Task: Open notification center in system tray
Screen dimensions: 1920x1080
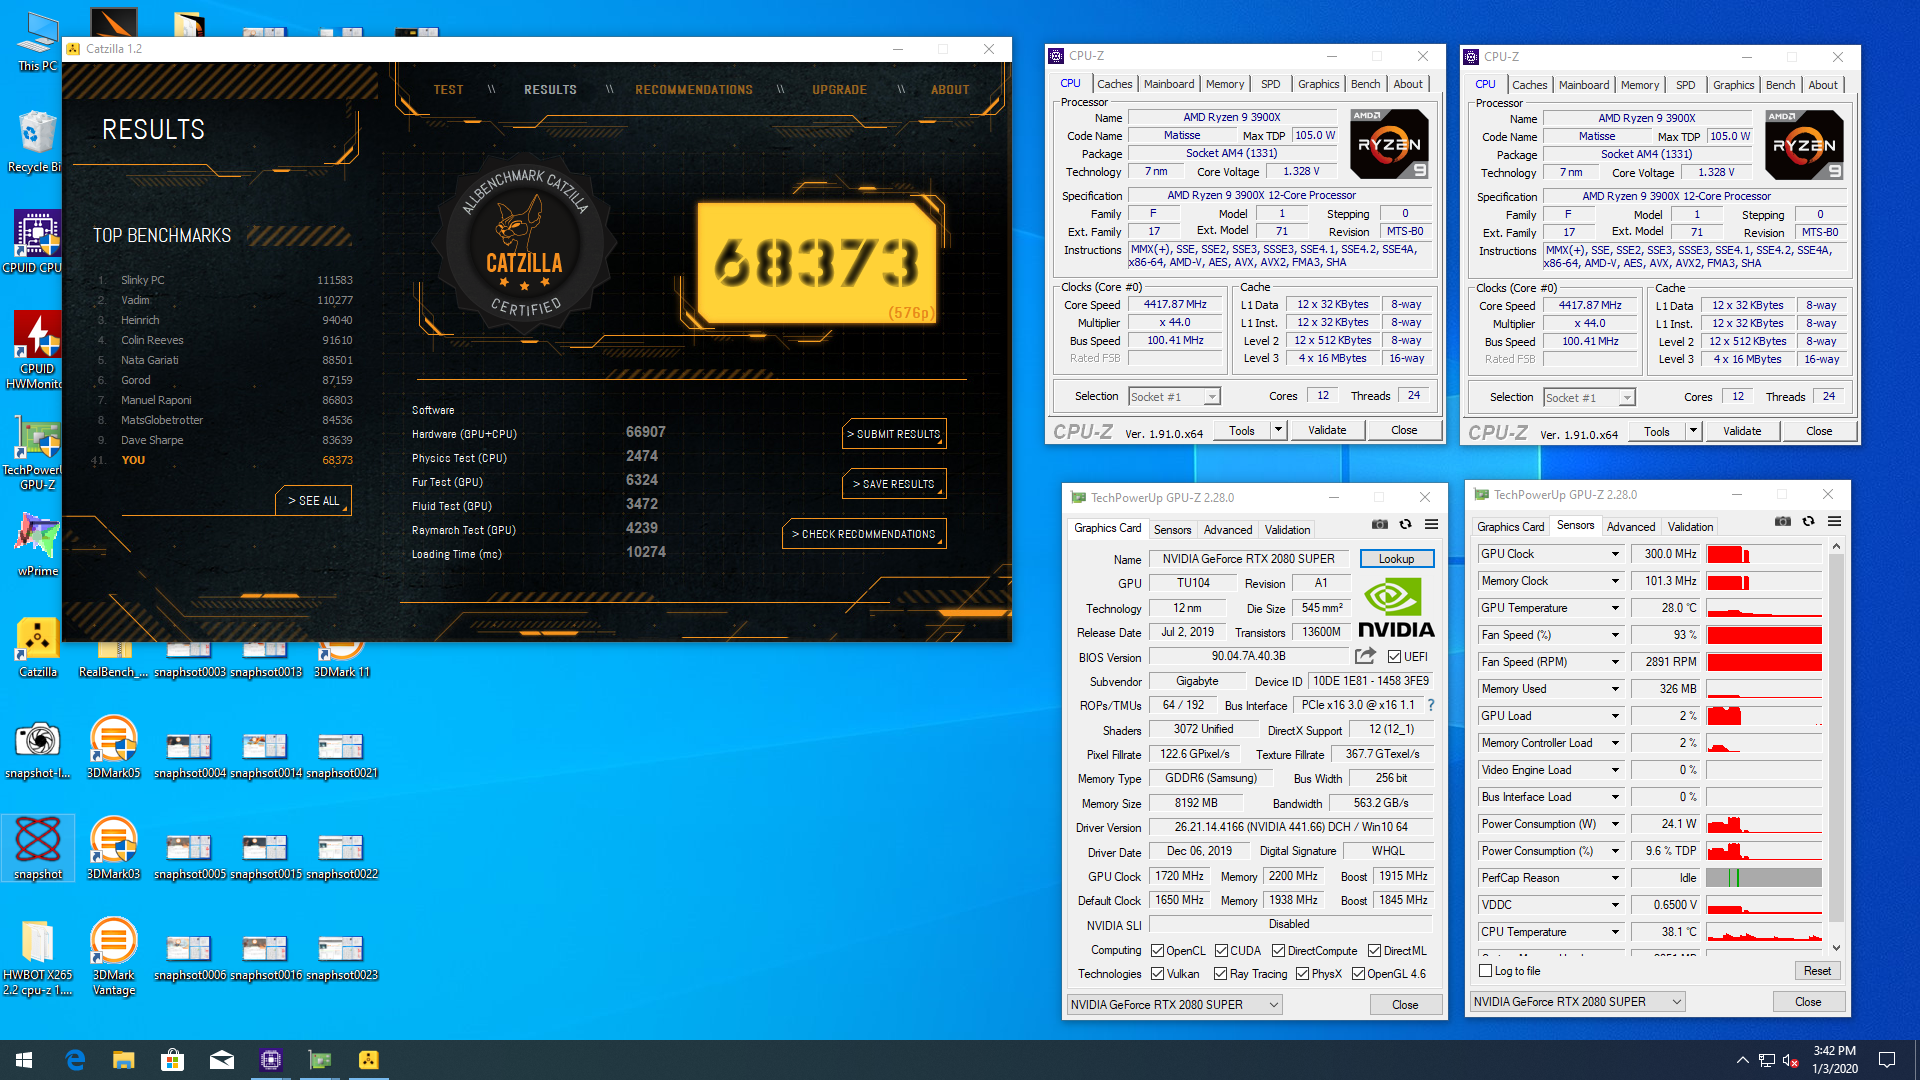Action: [1887, 1060]
